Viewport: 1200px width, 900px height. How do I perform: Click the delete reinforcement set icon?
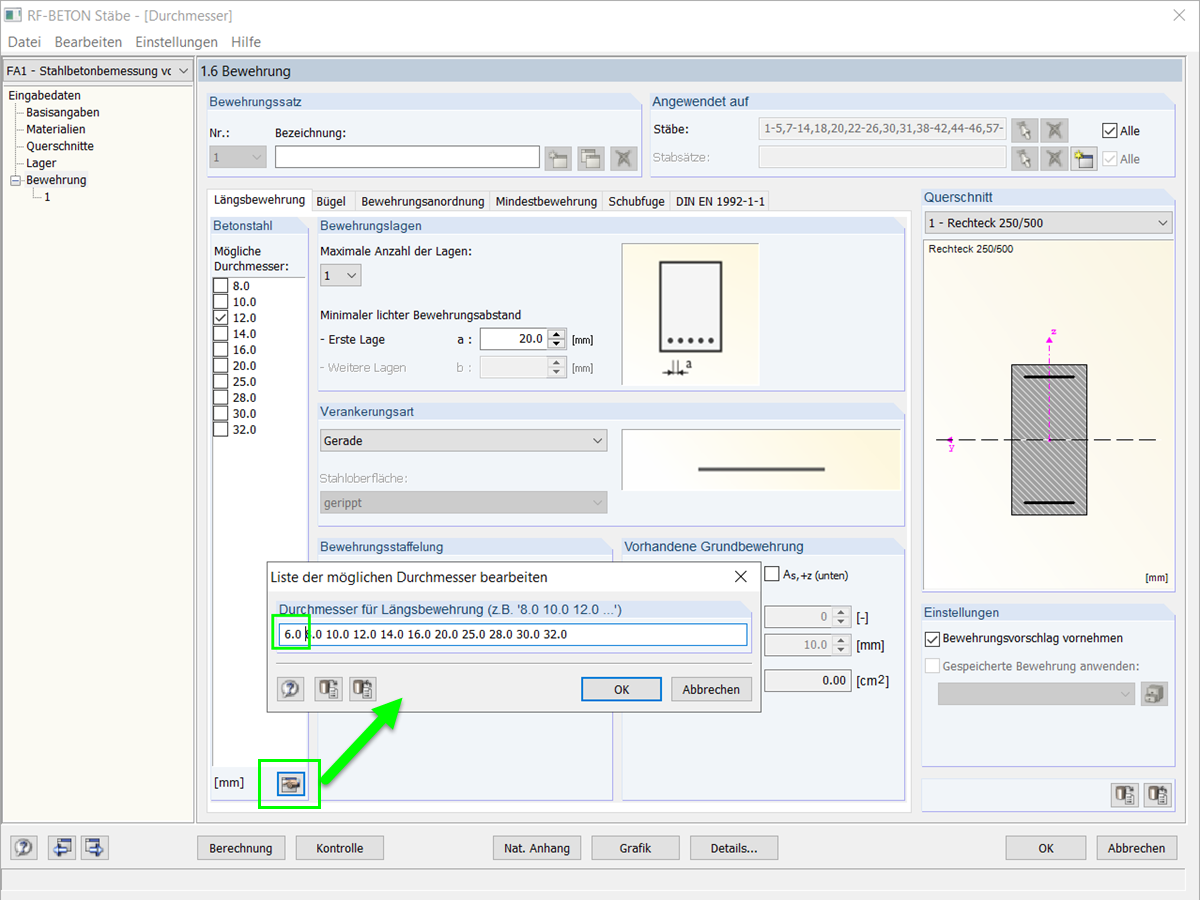(624, 158)
